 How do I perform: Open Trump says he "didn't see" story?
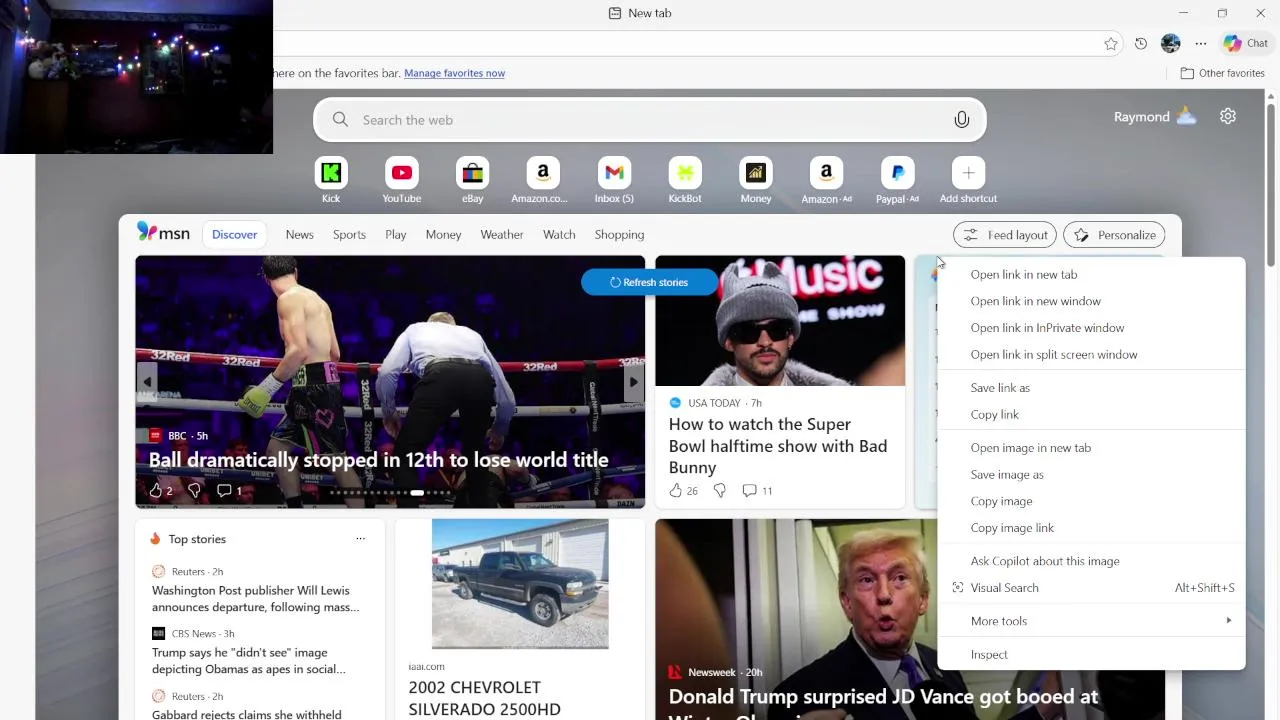coord(249,661)
